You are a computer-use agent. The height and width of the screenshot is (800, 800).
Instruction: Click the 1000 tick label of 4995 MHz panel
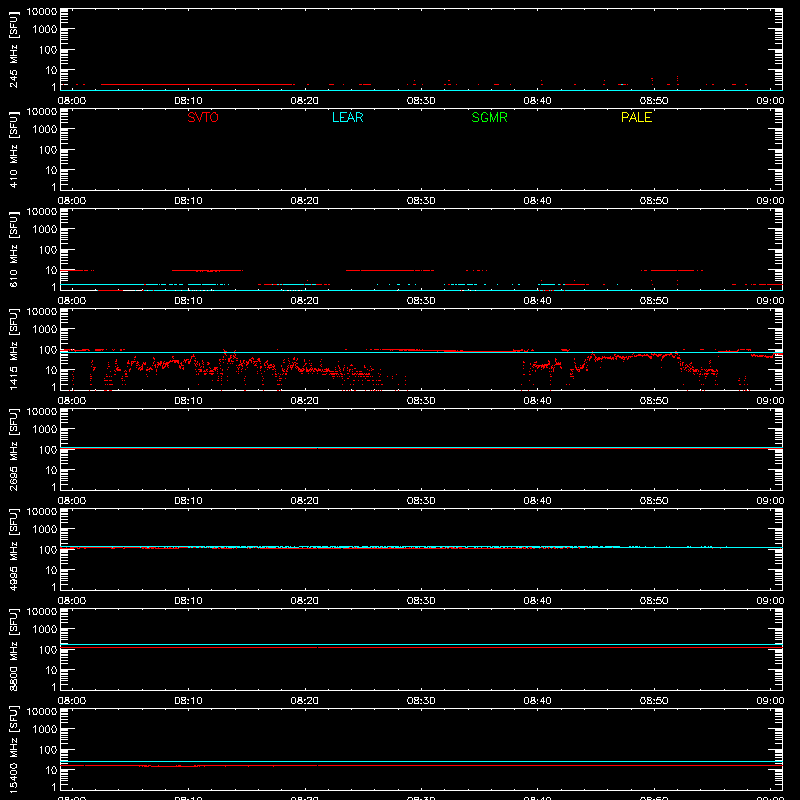pyautogui.click(x=45, y=529)
